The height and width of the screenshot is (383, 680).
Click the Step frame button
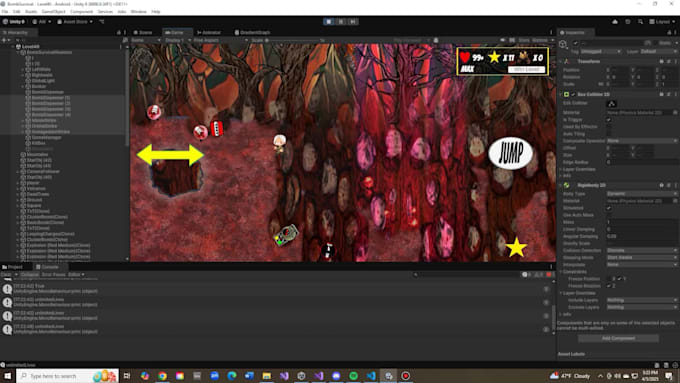point(353,21)
